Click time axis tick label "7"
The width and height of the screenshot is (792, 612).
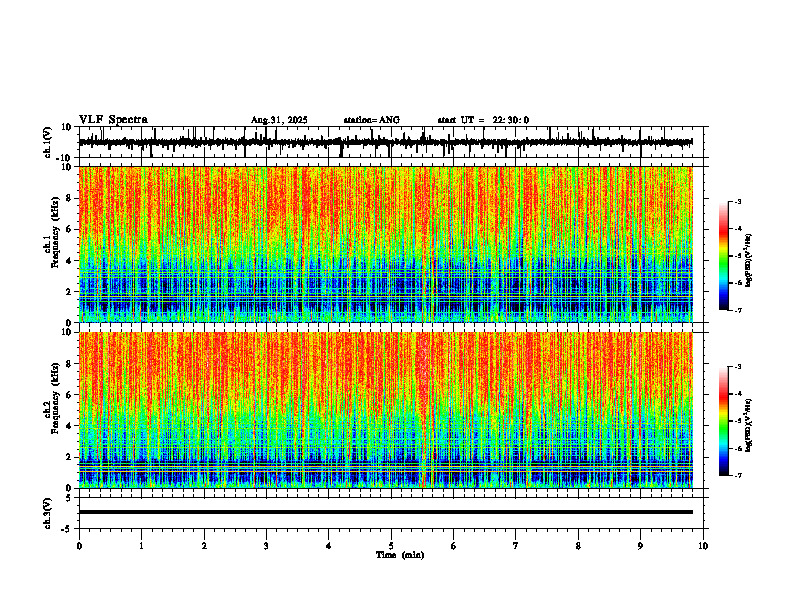coord(516,546)
